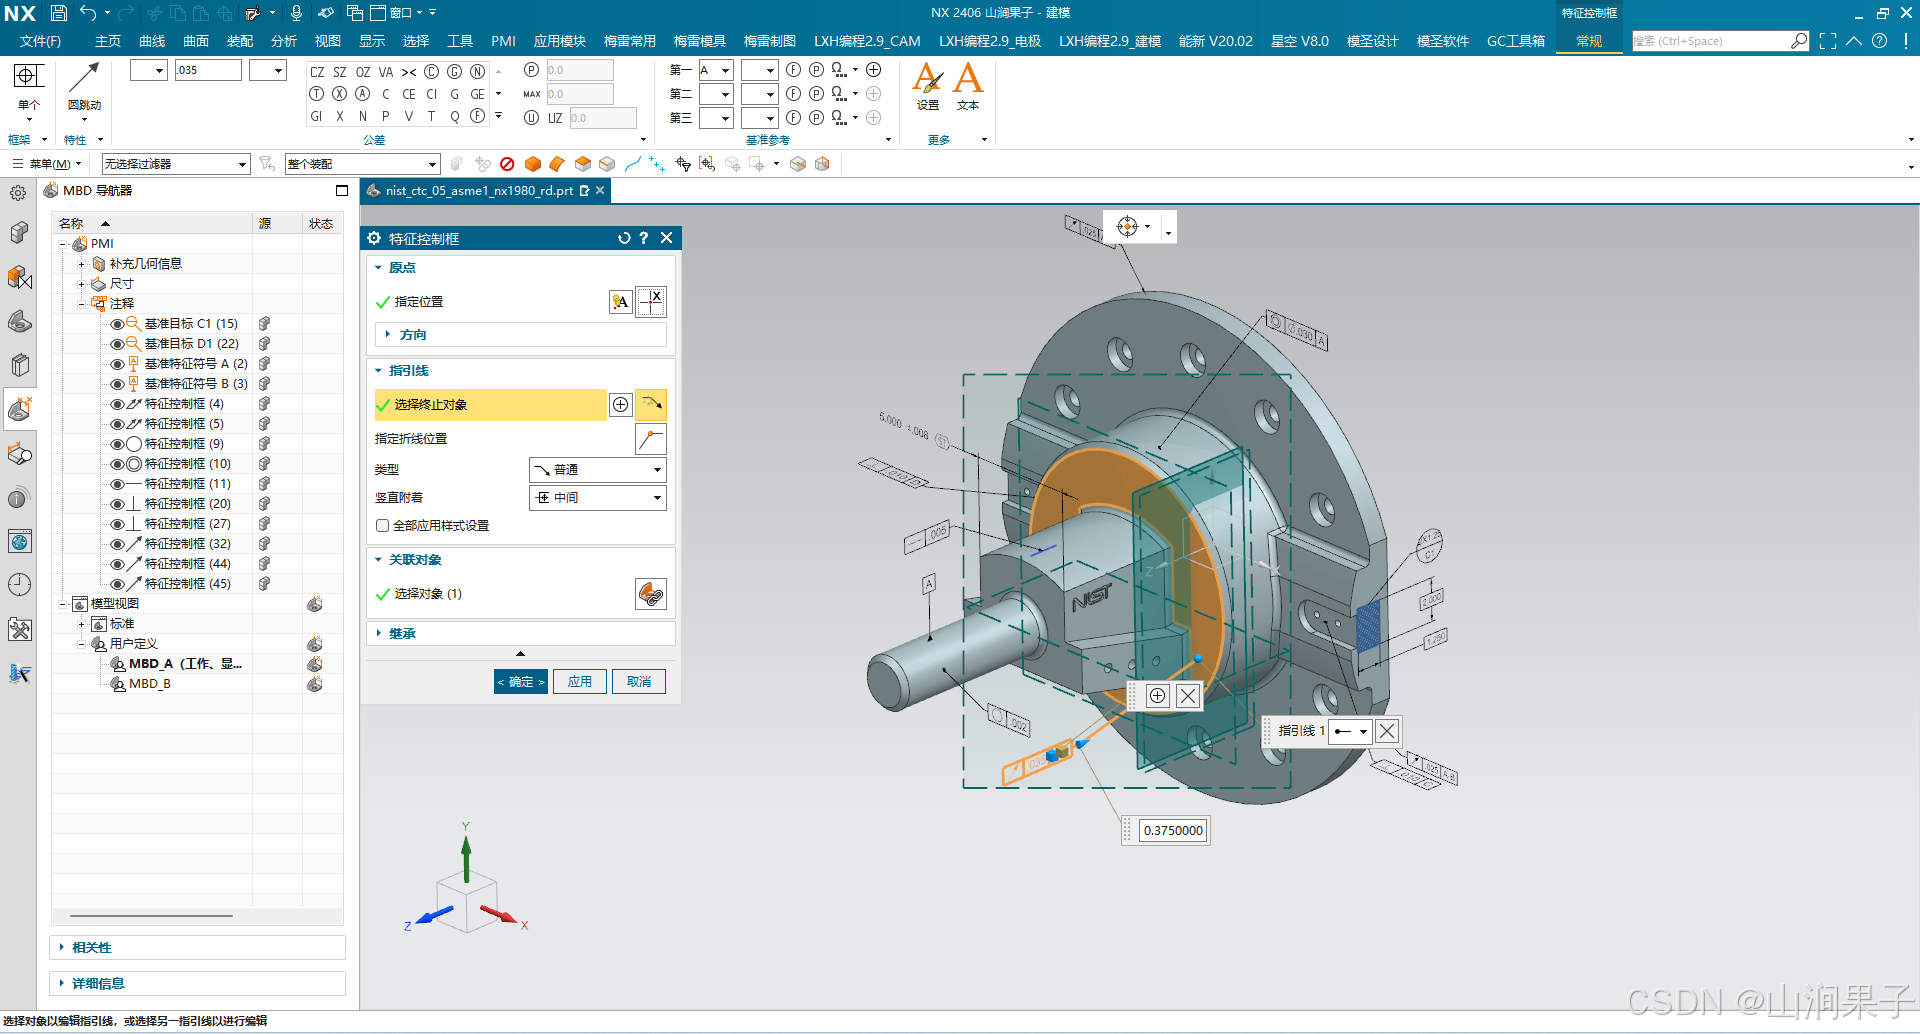Open the 文件(F) menu
The image size is (1920, 1034).
[x=41, y=41]
